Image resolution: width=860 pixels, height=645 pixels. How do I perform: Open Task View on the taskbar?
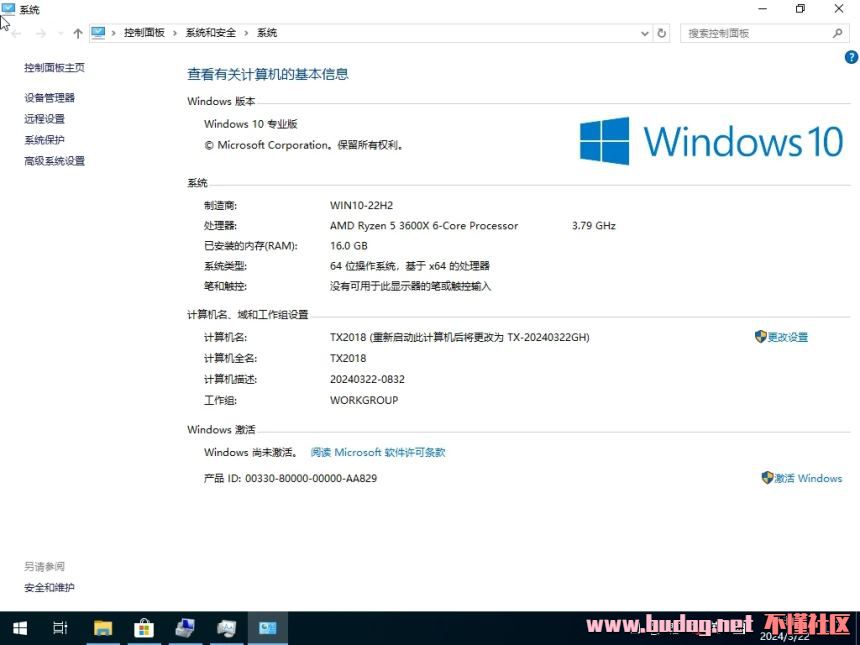tap(60, 628)
